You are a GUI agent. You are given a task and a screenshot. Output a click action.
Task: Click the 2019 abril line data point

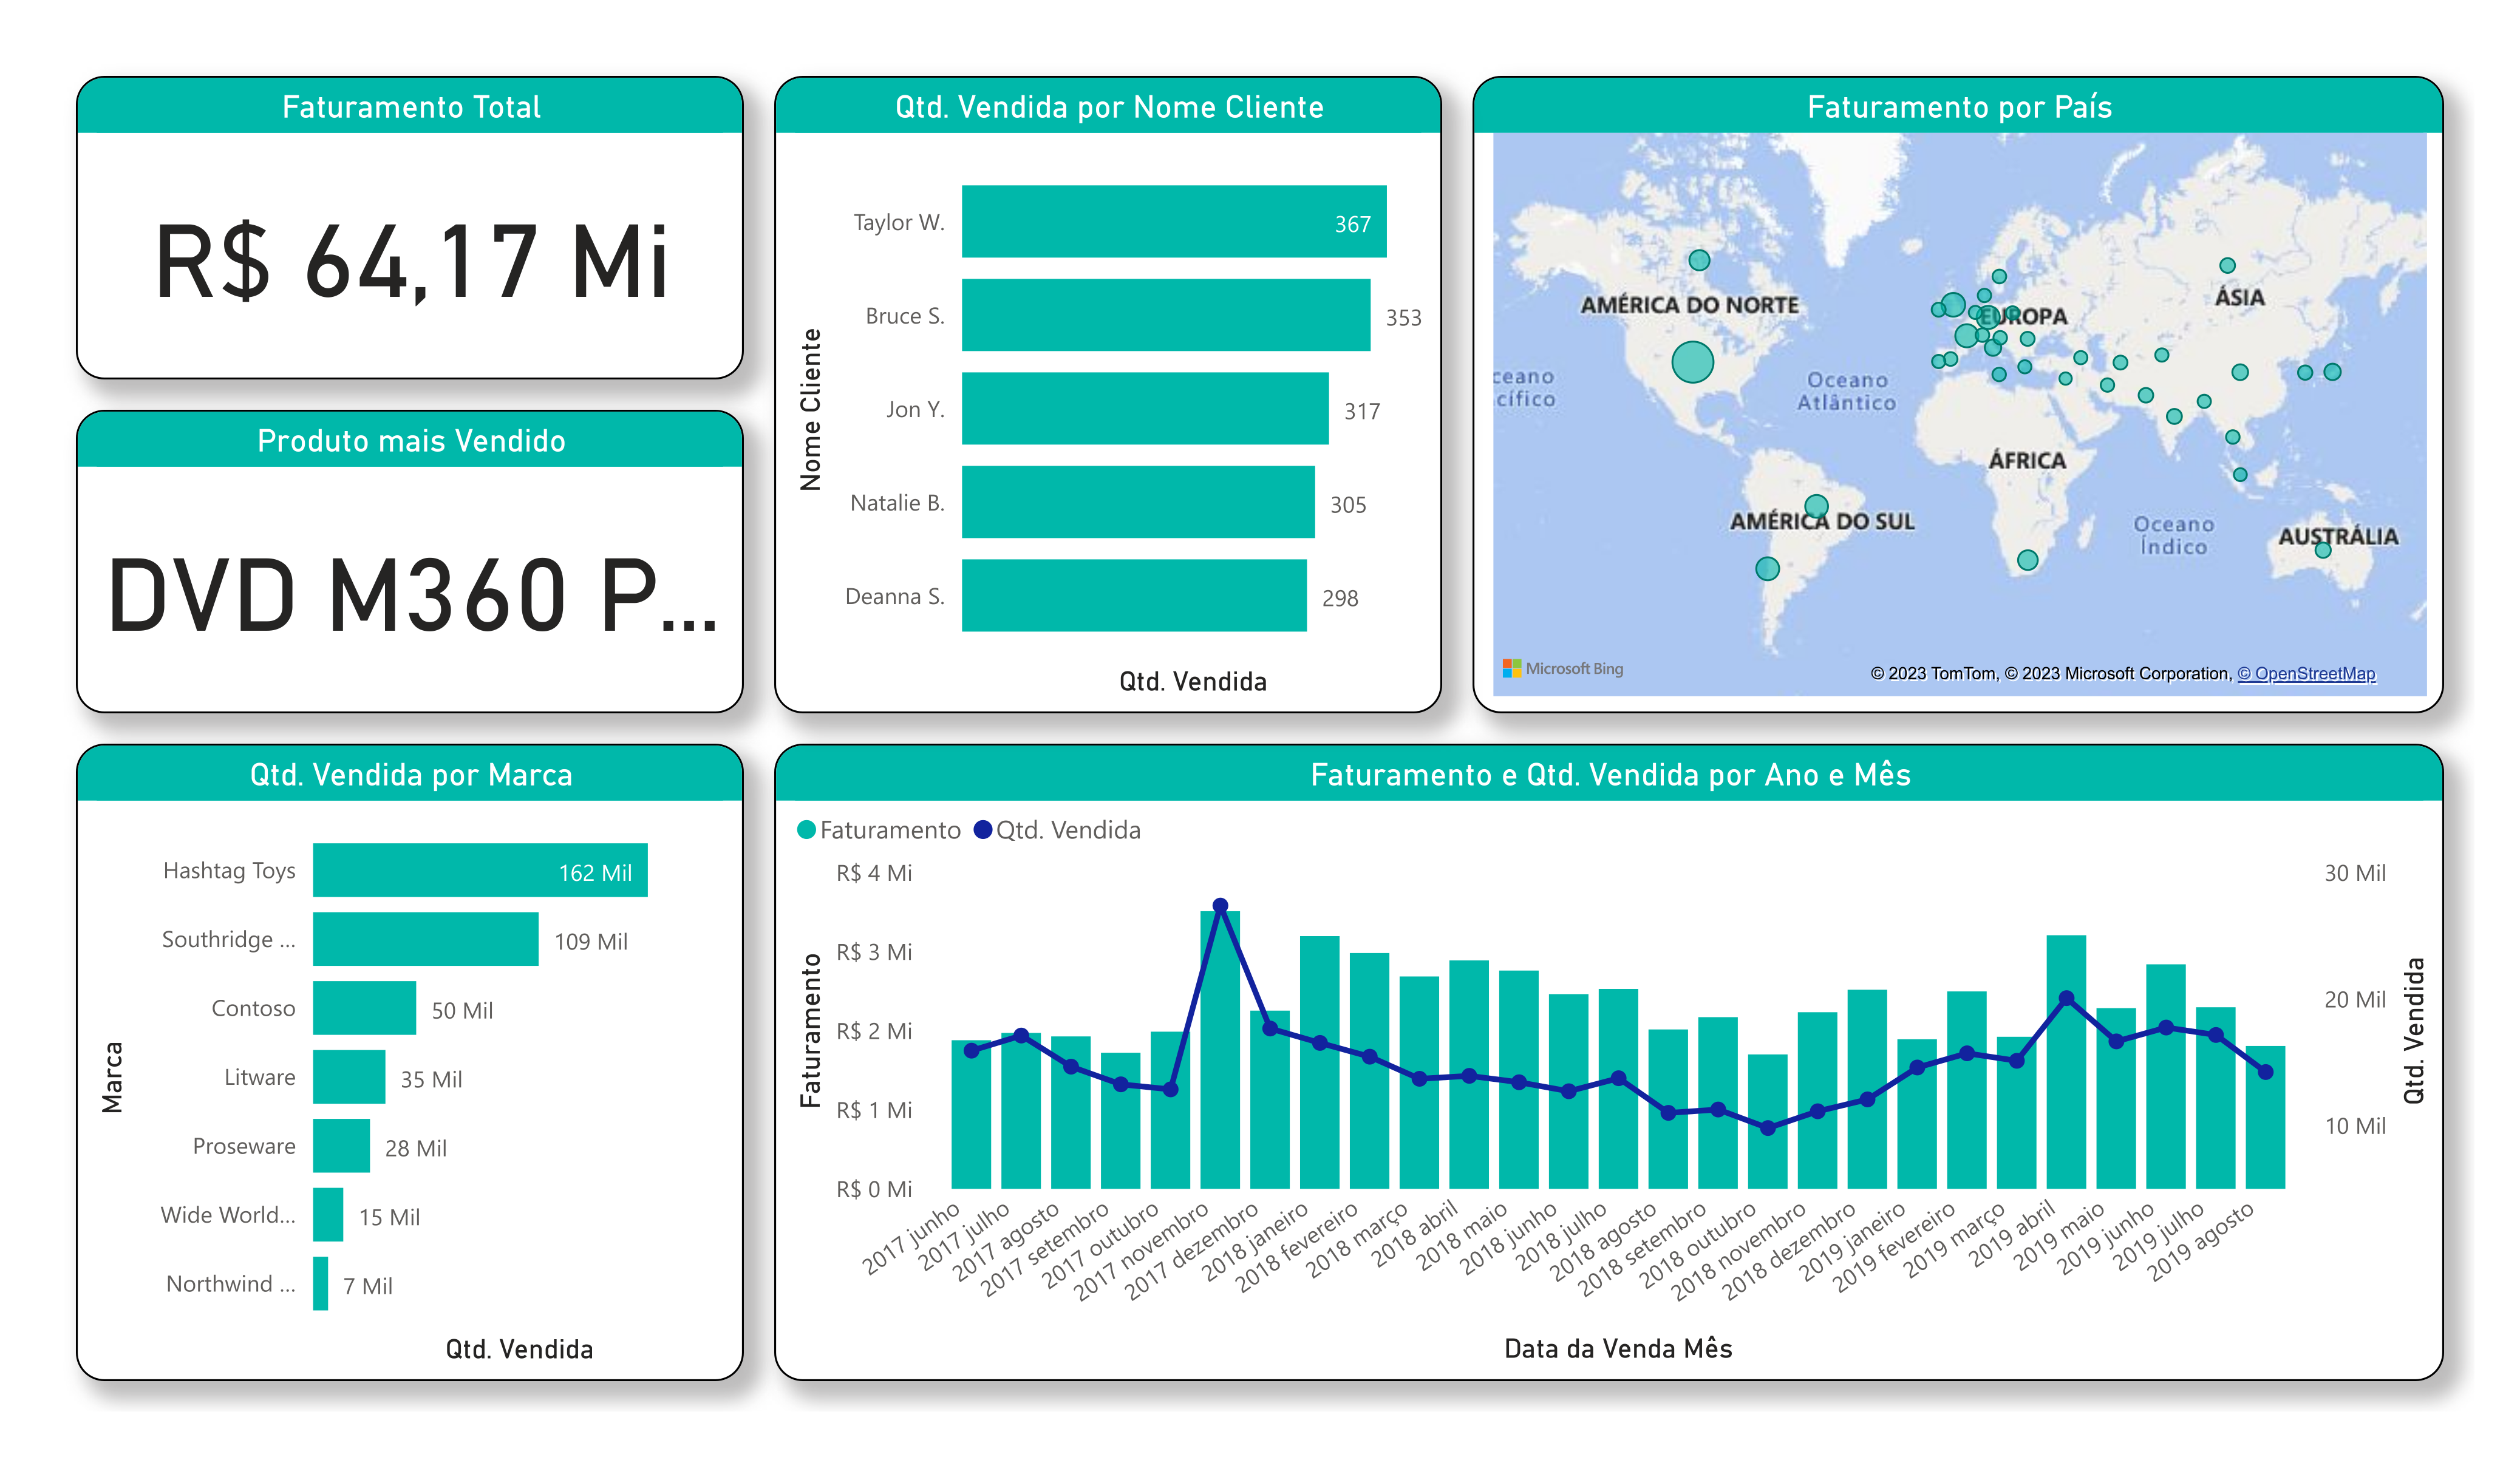2066,999
